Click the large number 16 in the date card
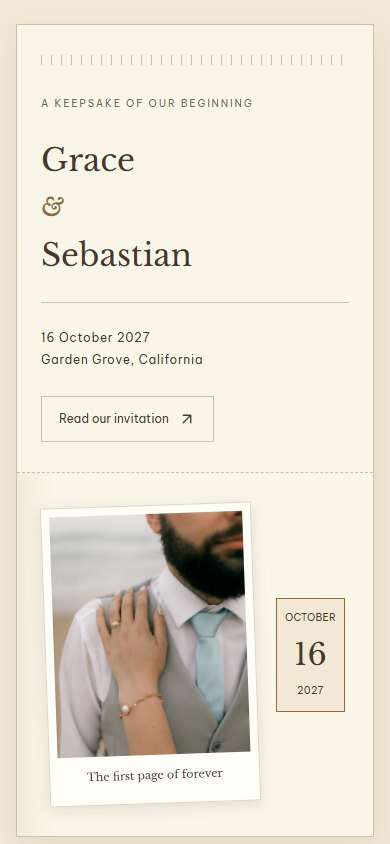 point(310,654)
